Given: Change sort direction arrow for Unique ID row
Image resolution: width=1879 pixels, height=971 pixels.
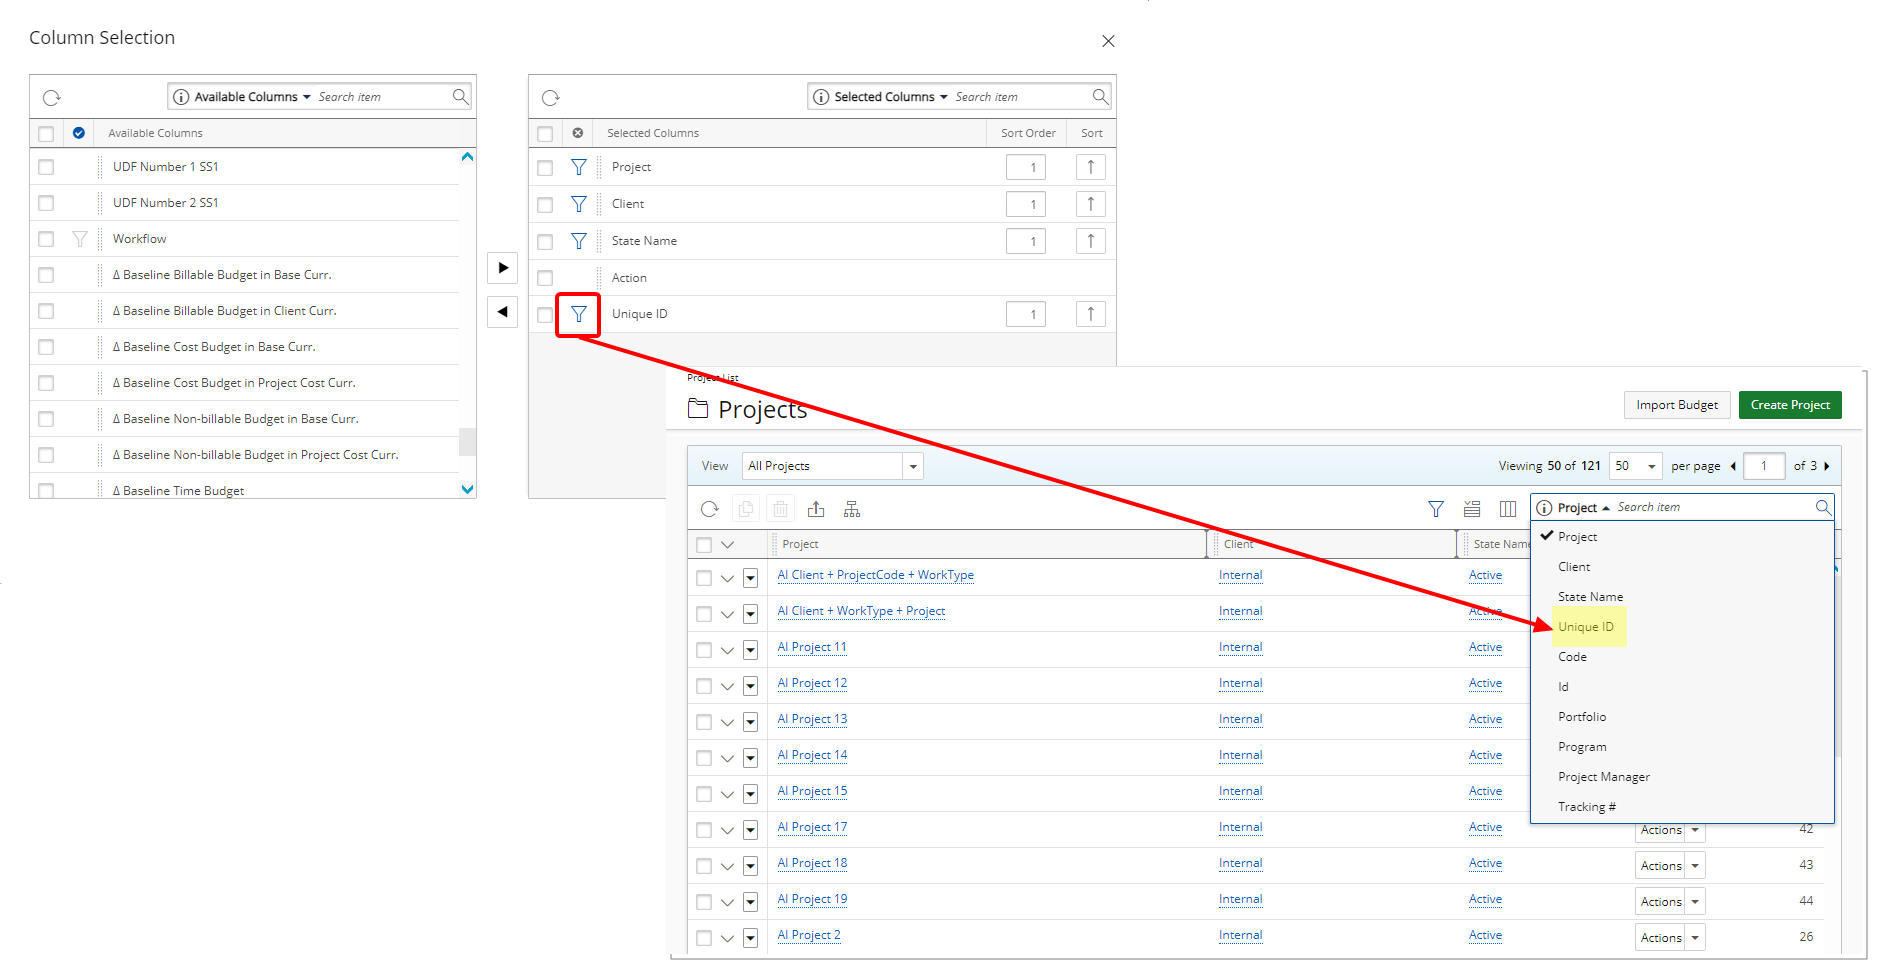Looking at the screenshot, I should pos(1091,314).
